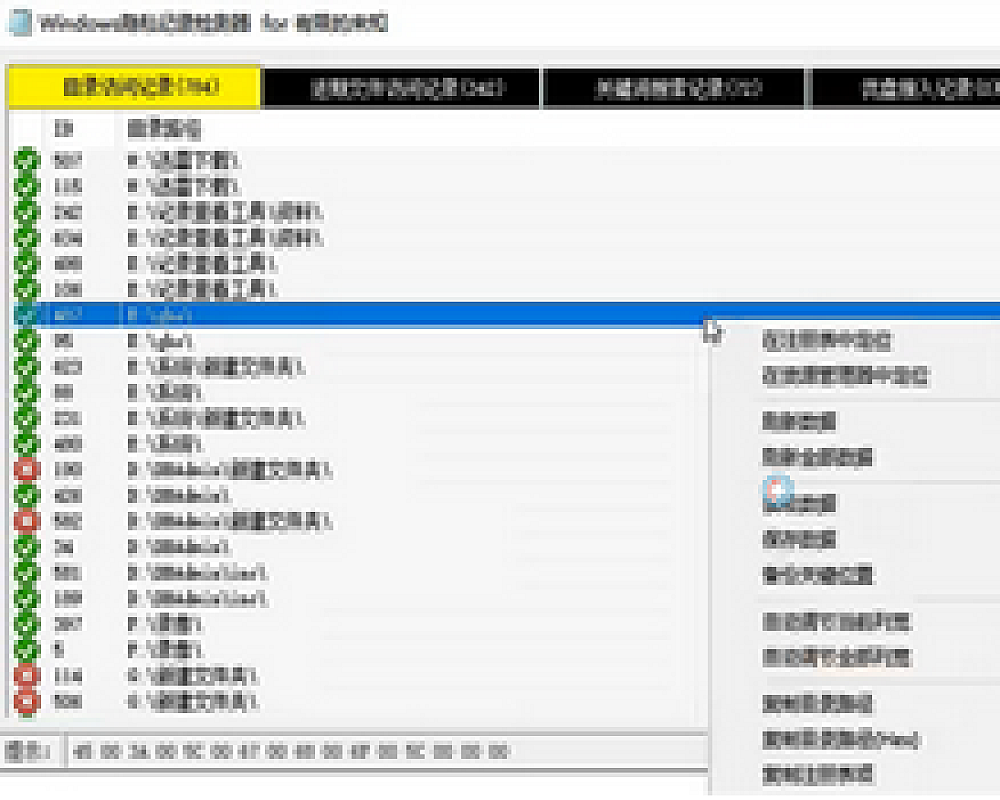Screen dimensions: 1000x800
Task: Open the fourth black tab at the far right
Action: point(905,88)
